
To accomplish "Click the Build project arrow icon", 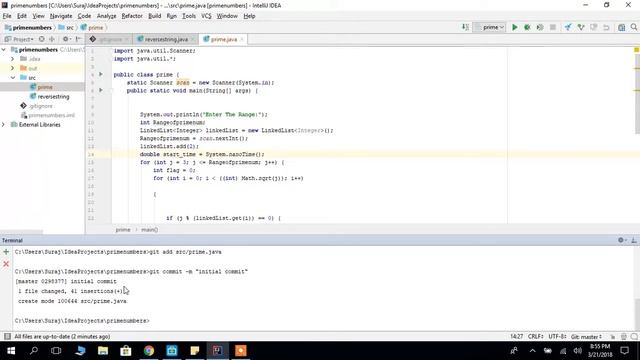I will [x=465, y=27].
